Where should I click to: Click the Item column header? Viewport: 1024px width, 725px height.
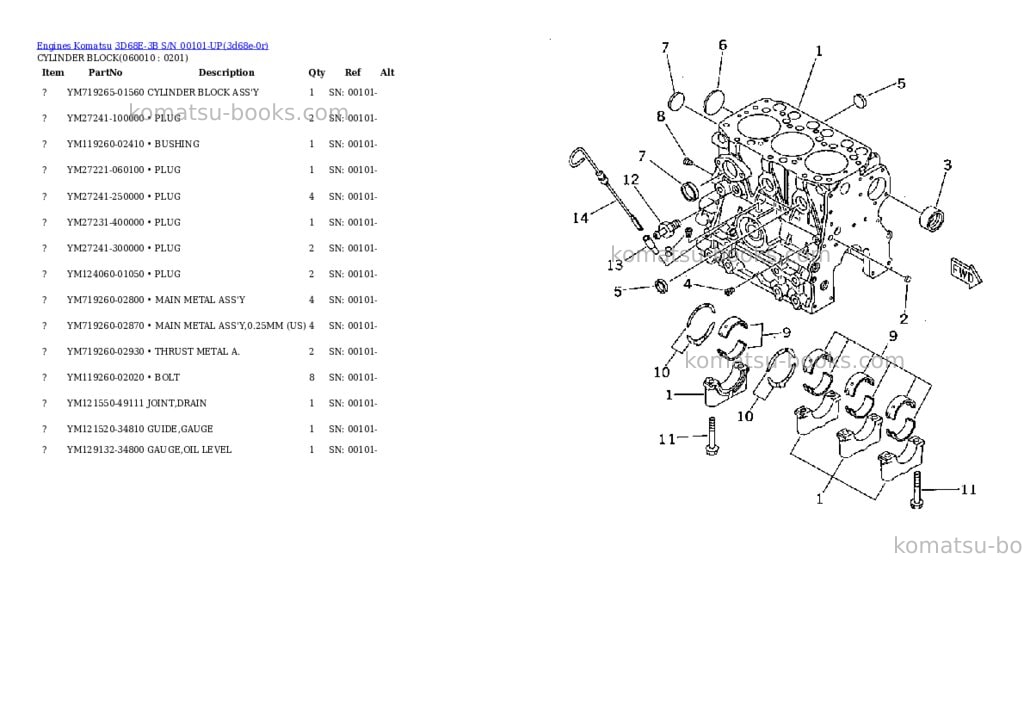tap(53, 72)
